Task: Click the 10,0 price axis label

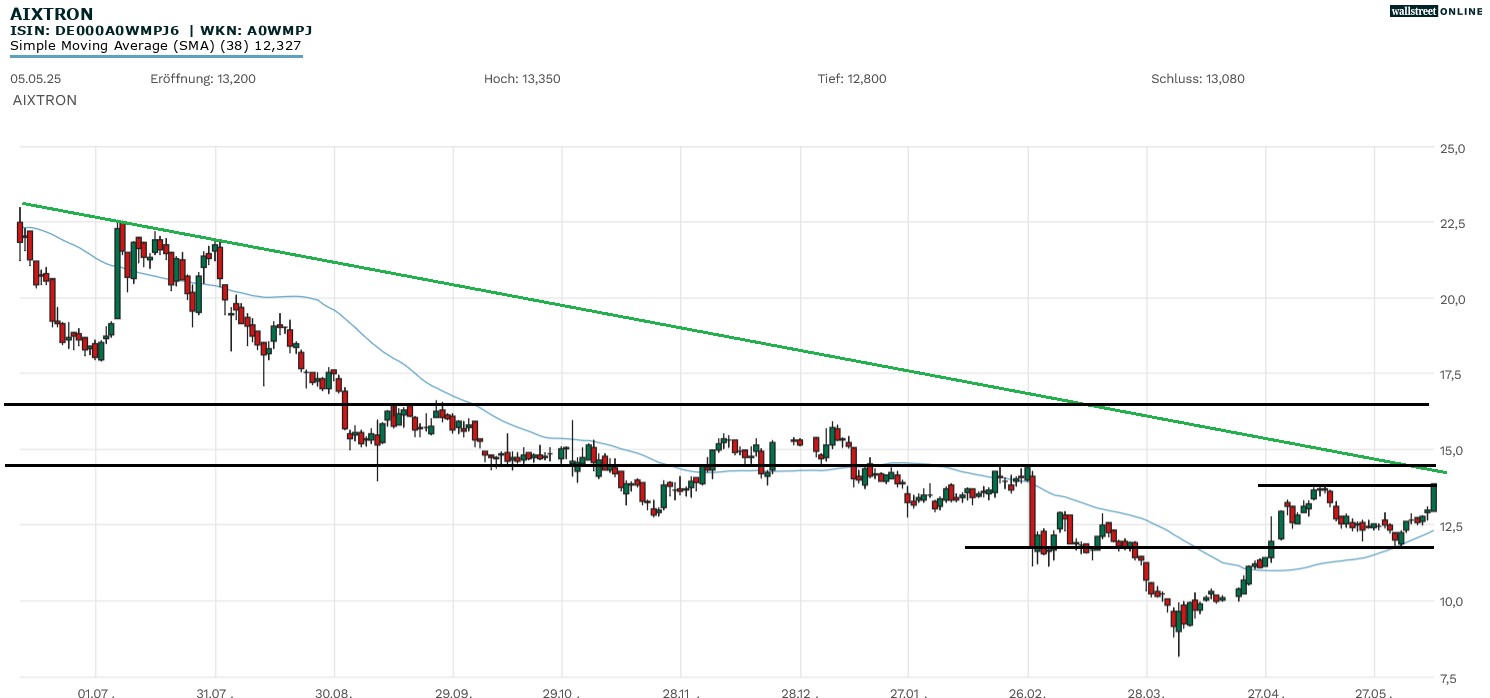Action: coord(1451,601)
